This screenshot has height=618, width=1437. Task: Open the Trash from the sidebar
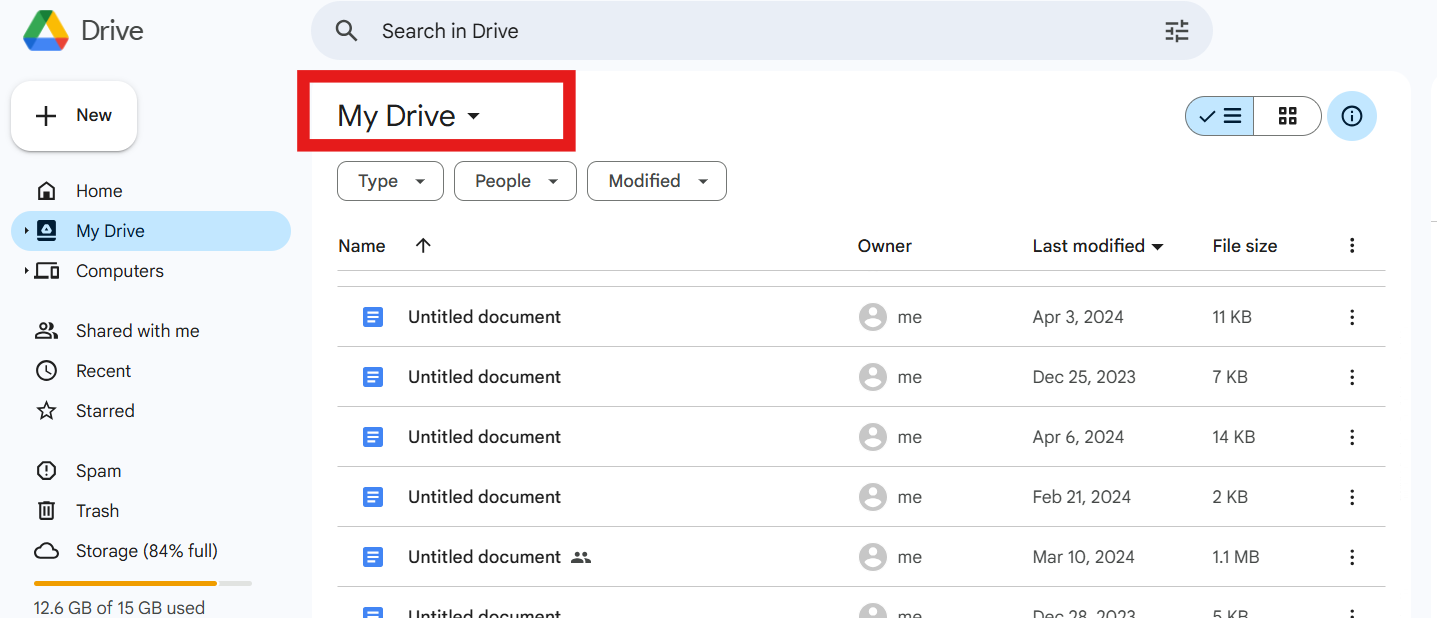tap(97, 510)
